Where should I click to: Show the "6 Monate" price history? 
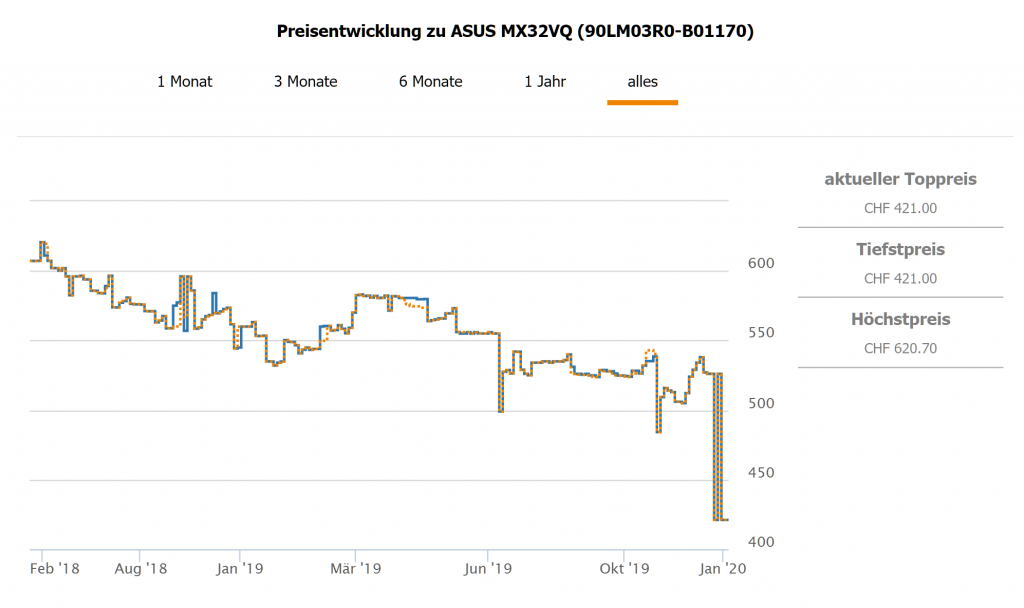point(431,82)
